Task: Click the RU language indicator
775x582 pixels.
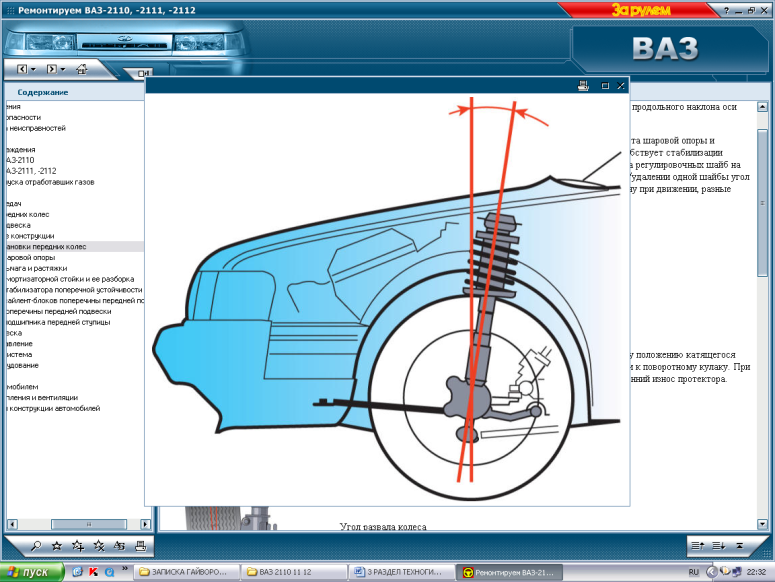Action: pyautogui.click(x=693, y=572)
